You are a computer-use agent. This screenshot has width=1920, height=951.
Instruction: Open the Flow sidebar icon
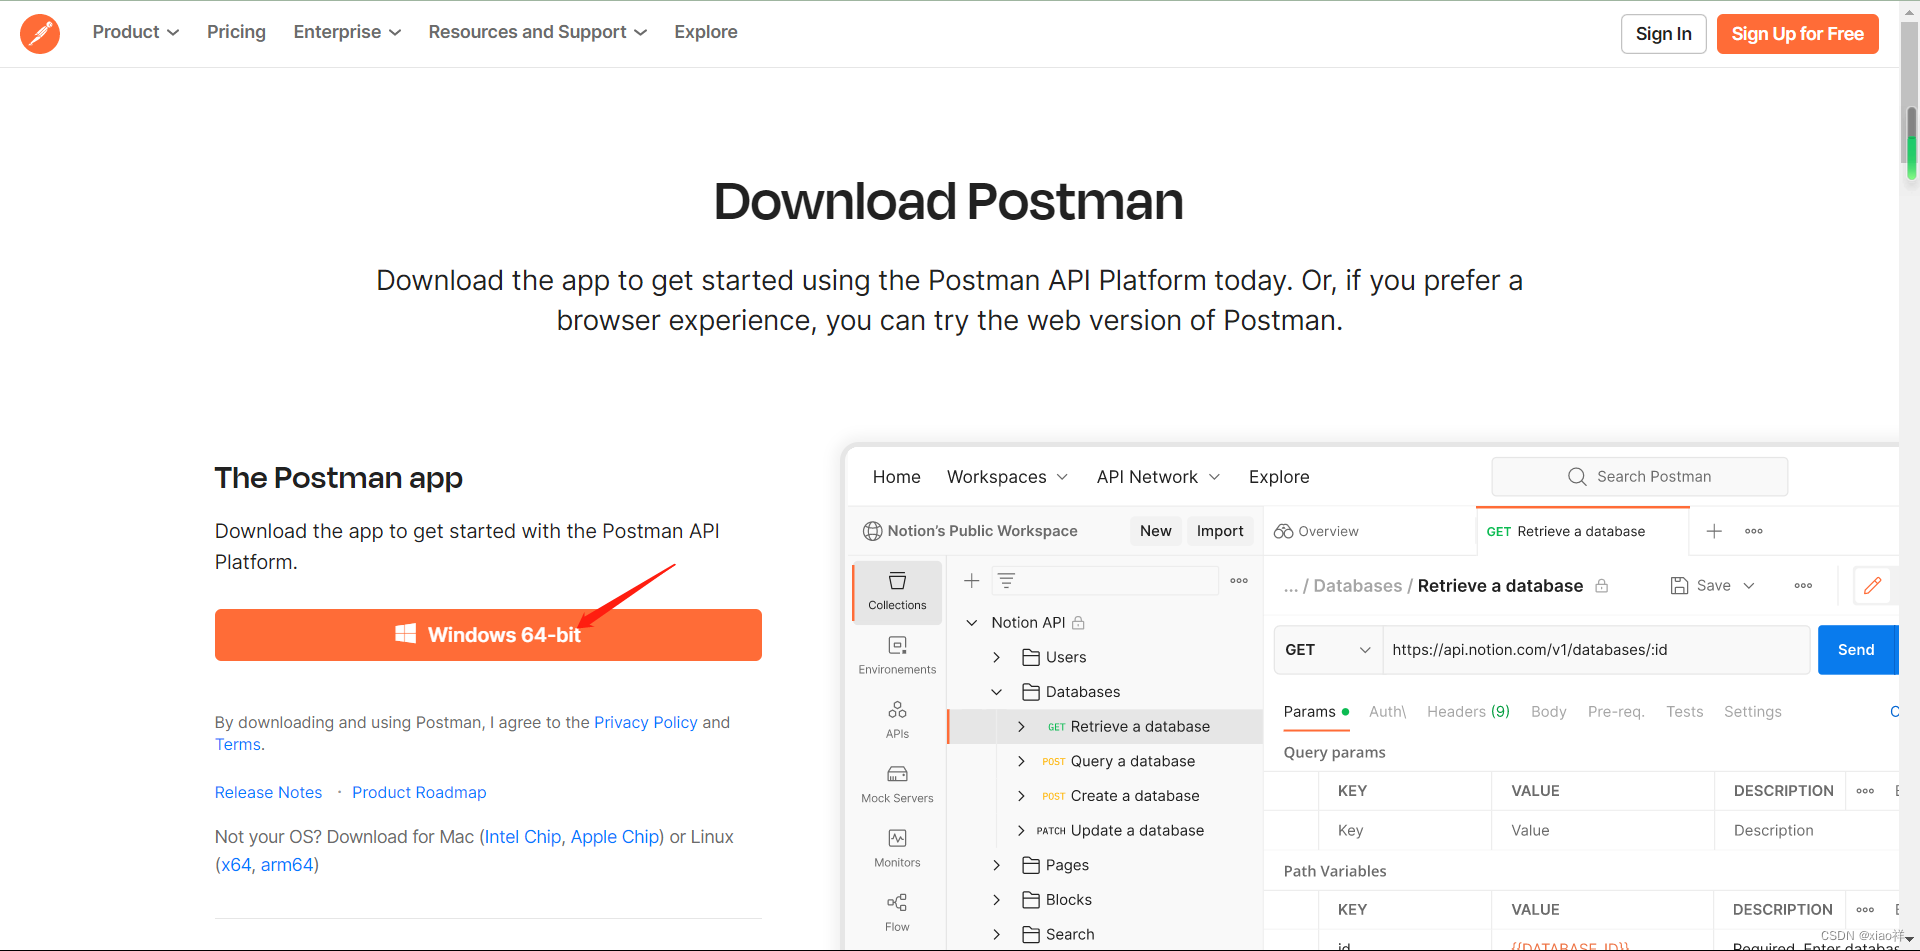897,913
